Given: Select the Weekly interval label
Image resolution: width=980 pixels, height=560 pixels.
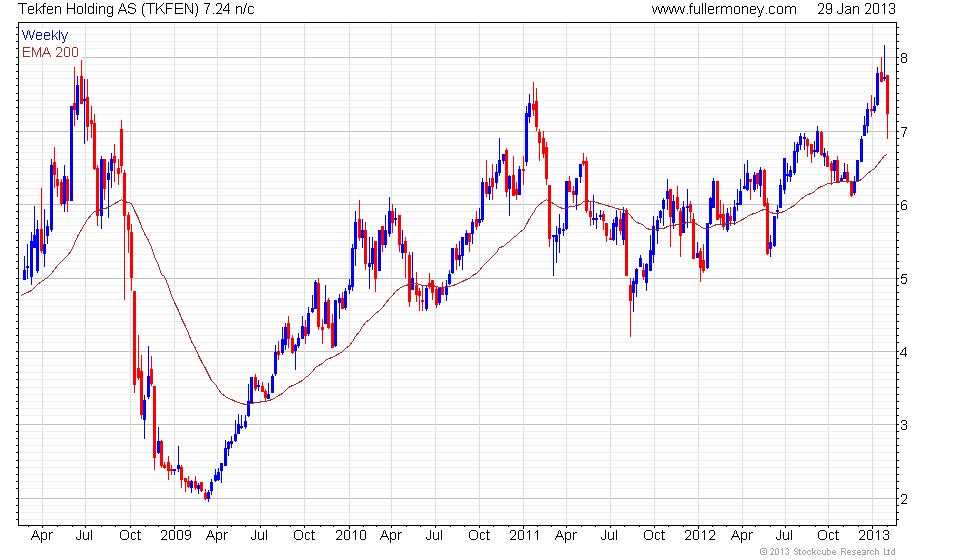Looking at the screenshot, I should 44,36.
